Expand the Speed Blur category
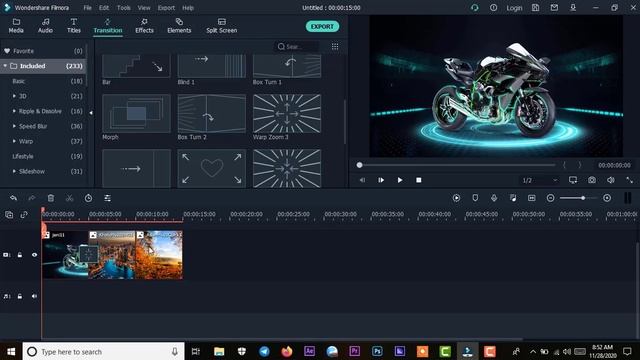Screen dimensions: 640x360 click(14, 126)
